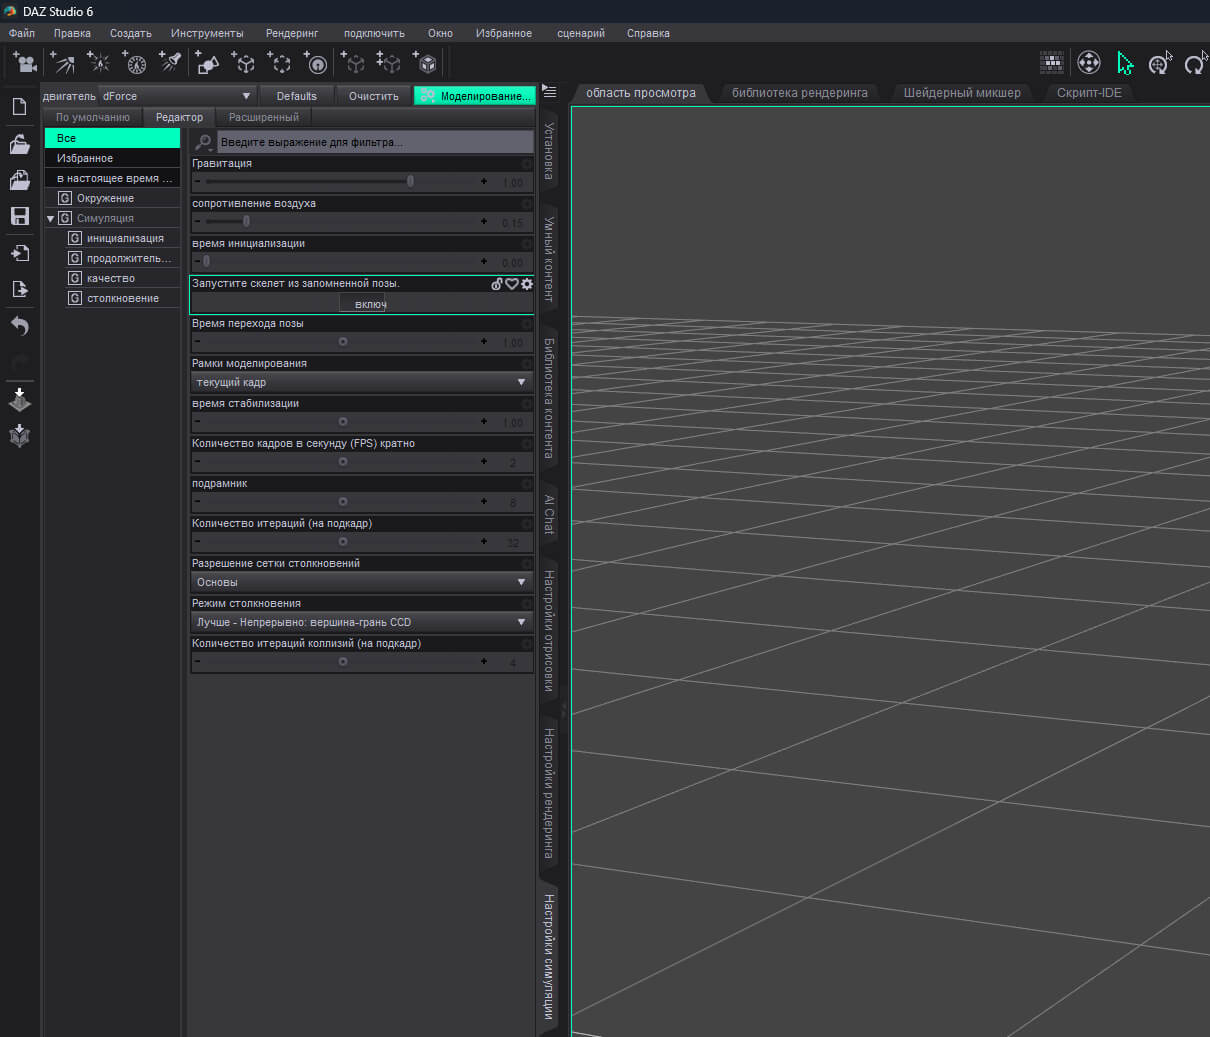This screenshot has height=1037, width=1210.
Task: Add a new point light
Action: pos(99,63)
